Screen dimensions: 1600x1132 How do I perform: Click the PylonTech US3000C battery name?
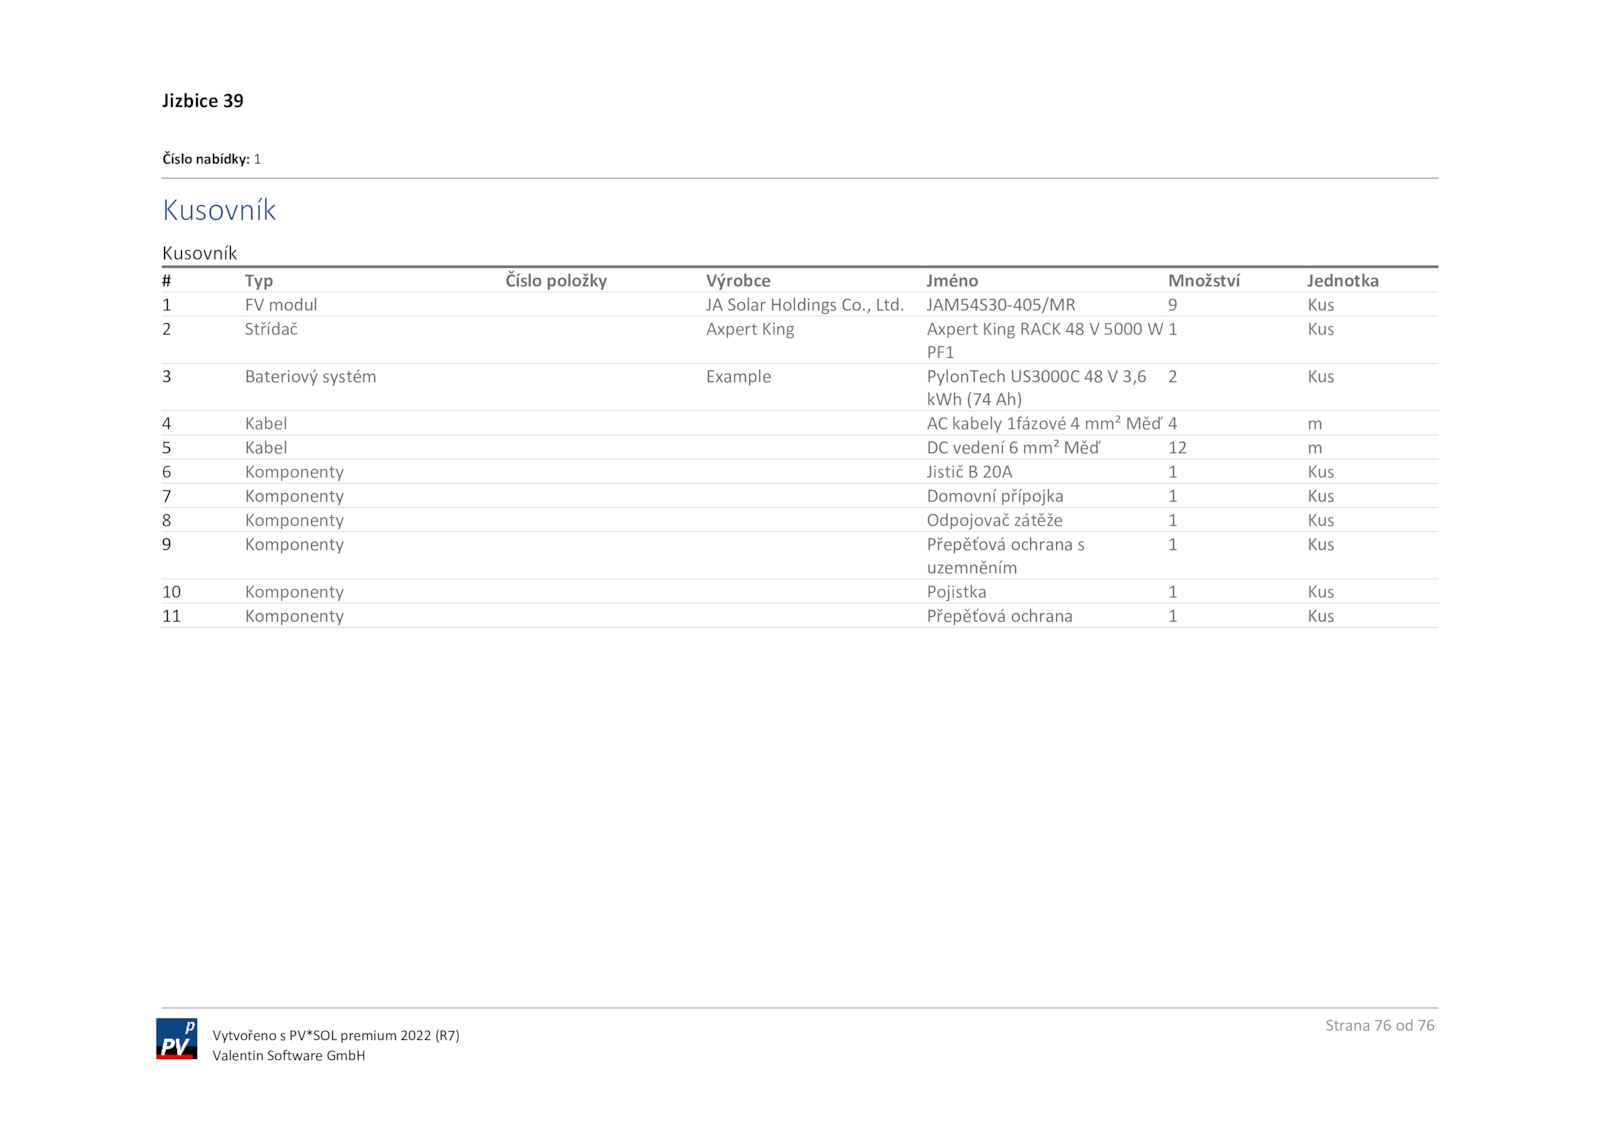click(x=1036, y=387)
